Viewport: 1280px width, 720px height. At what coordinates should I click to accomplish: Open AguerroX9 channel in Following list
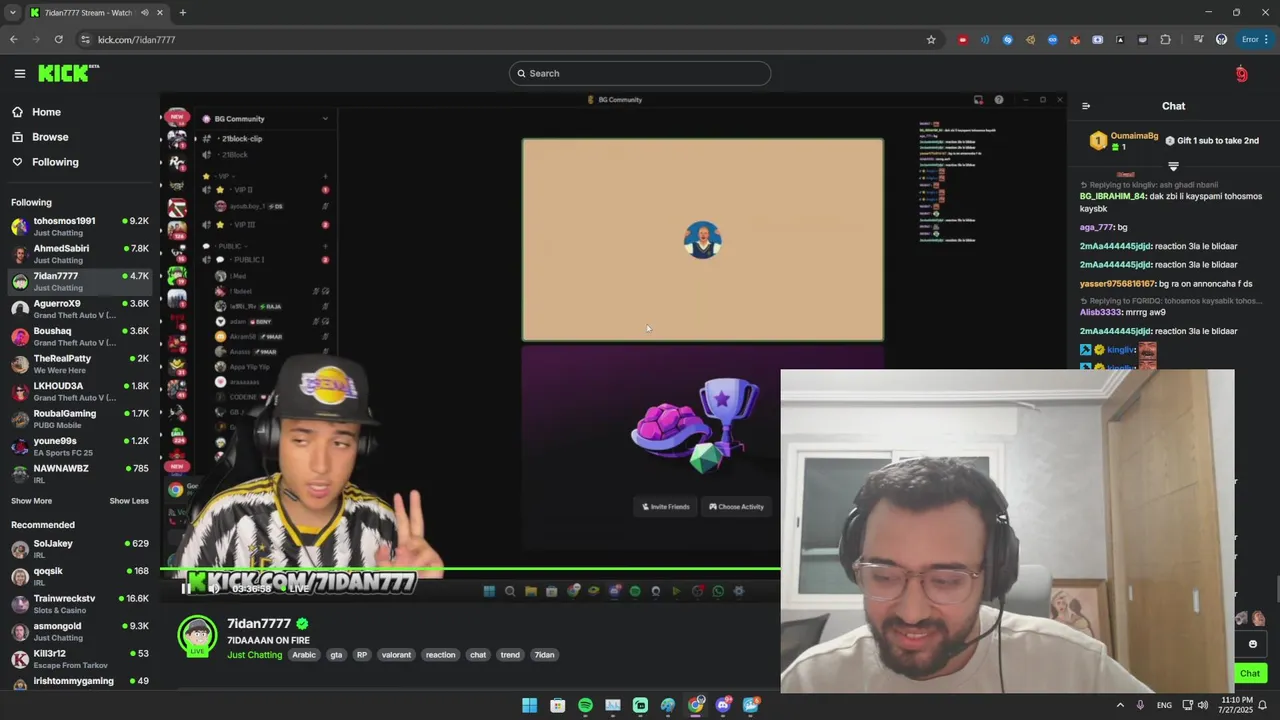click(80, 309)
